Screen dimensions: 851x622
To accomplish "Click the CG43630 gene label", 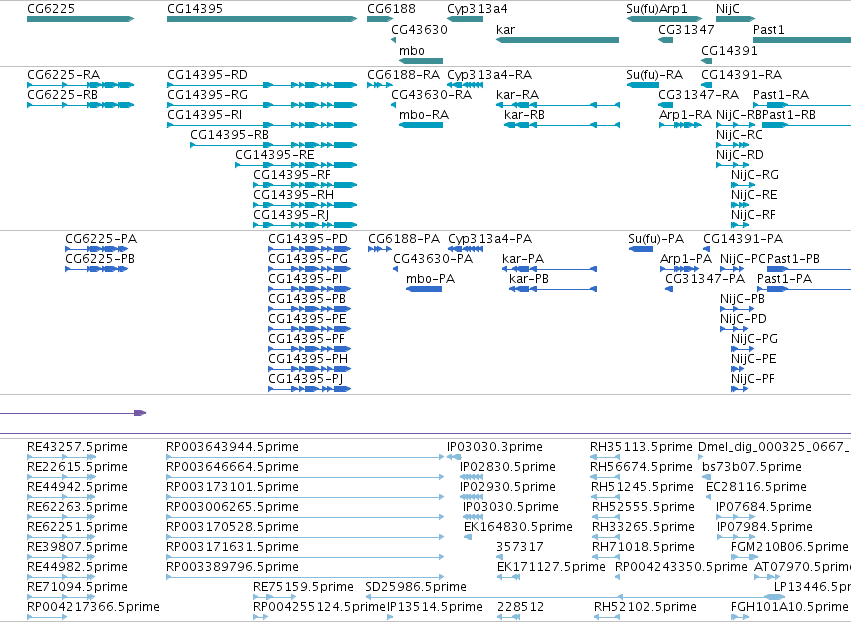I will (420, 29).
